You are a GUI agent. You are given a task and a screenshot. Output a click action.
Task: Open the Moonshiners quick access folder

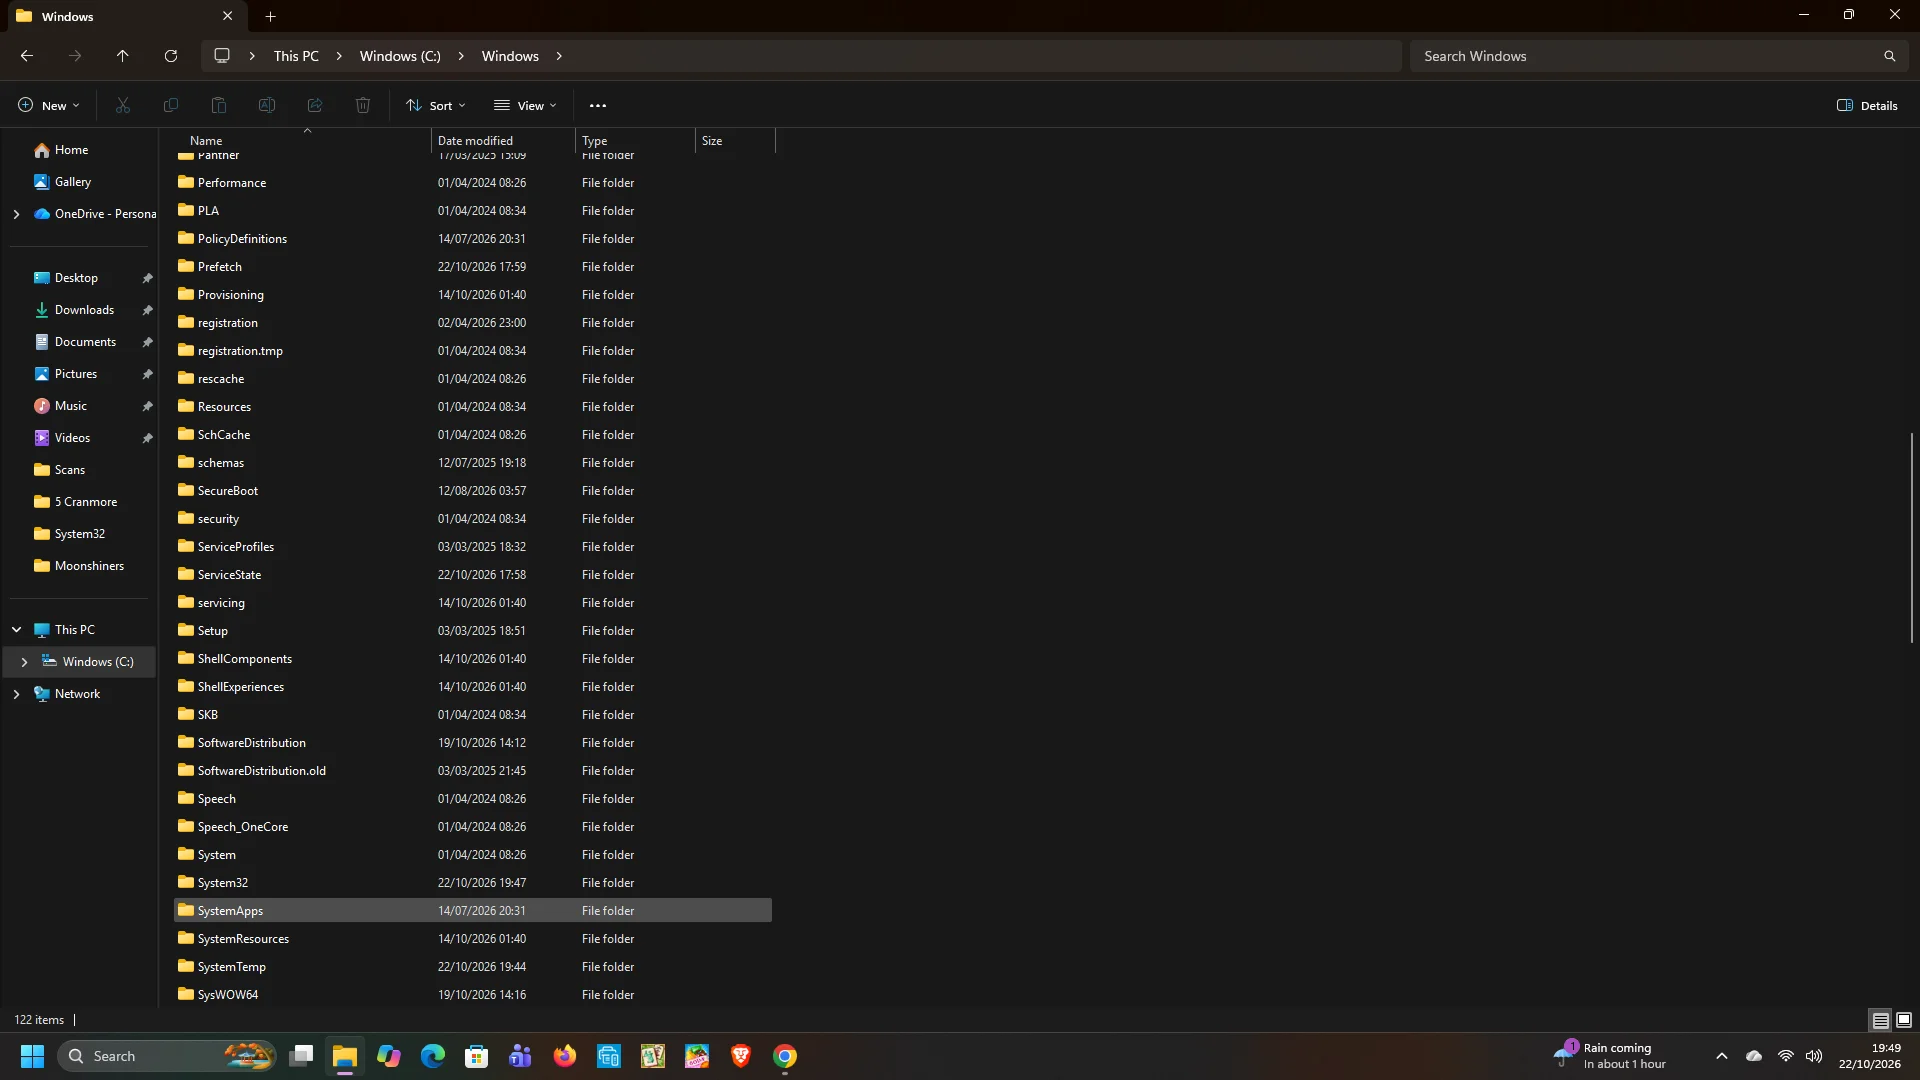89,566
